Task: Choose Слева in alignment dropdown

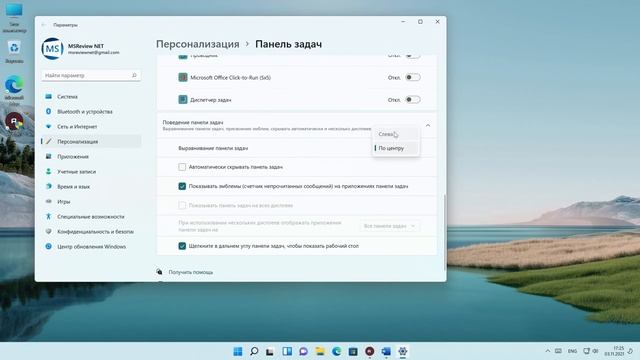Action: [x=396, y=134]
